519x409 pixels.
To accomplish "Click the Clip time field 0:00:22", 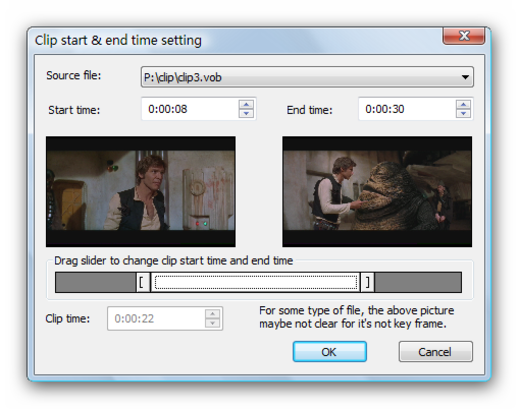I will (x=156, y=319).
